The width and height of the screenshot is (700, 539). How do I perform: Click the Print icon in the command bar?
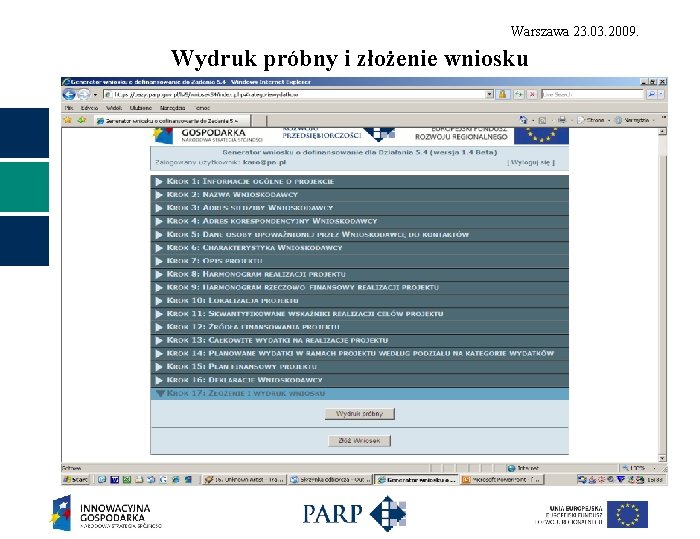(x=562, y=120)
